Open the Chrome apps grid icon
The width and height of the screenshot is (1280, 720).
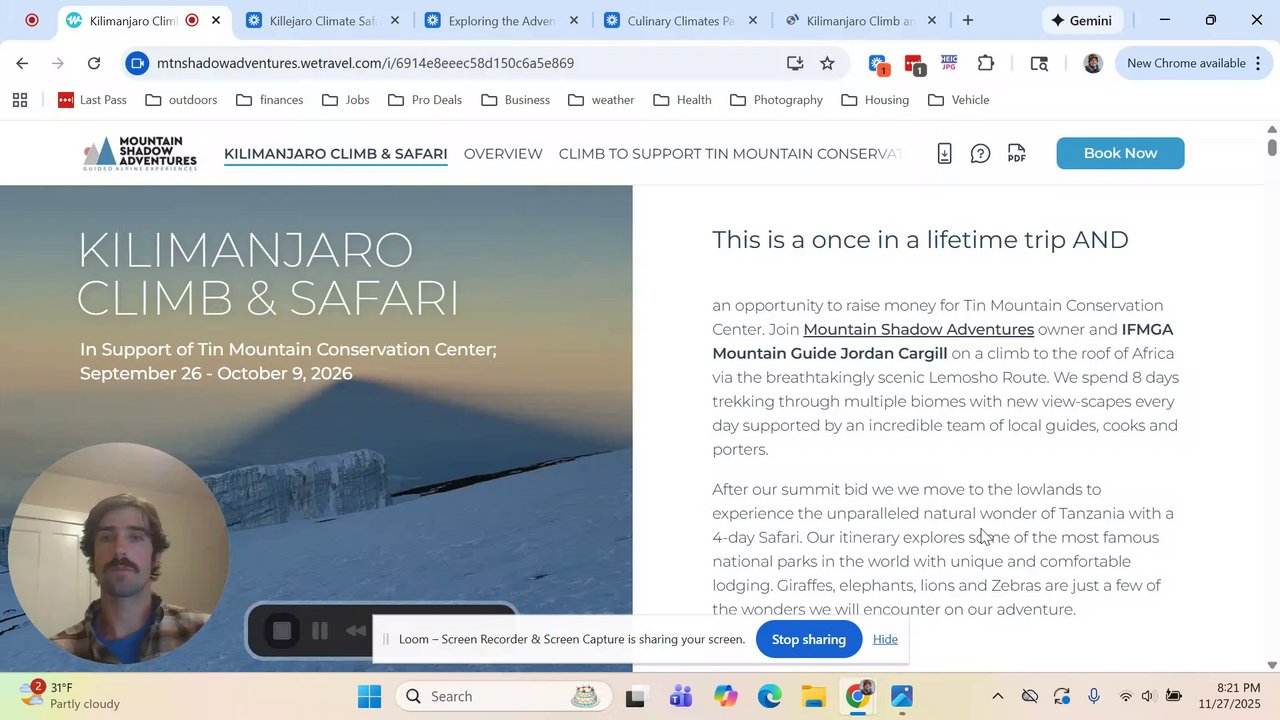coord(20,100)
